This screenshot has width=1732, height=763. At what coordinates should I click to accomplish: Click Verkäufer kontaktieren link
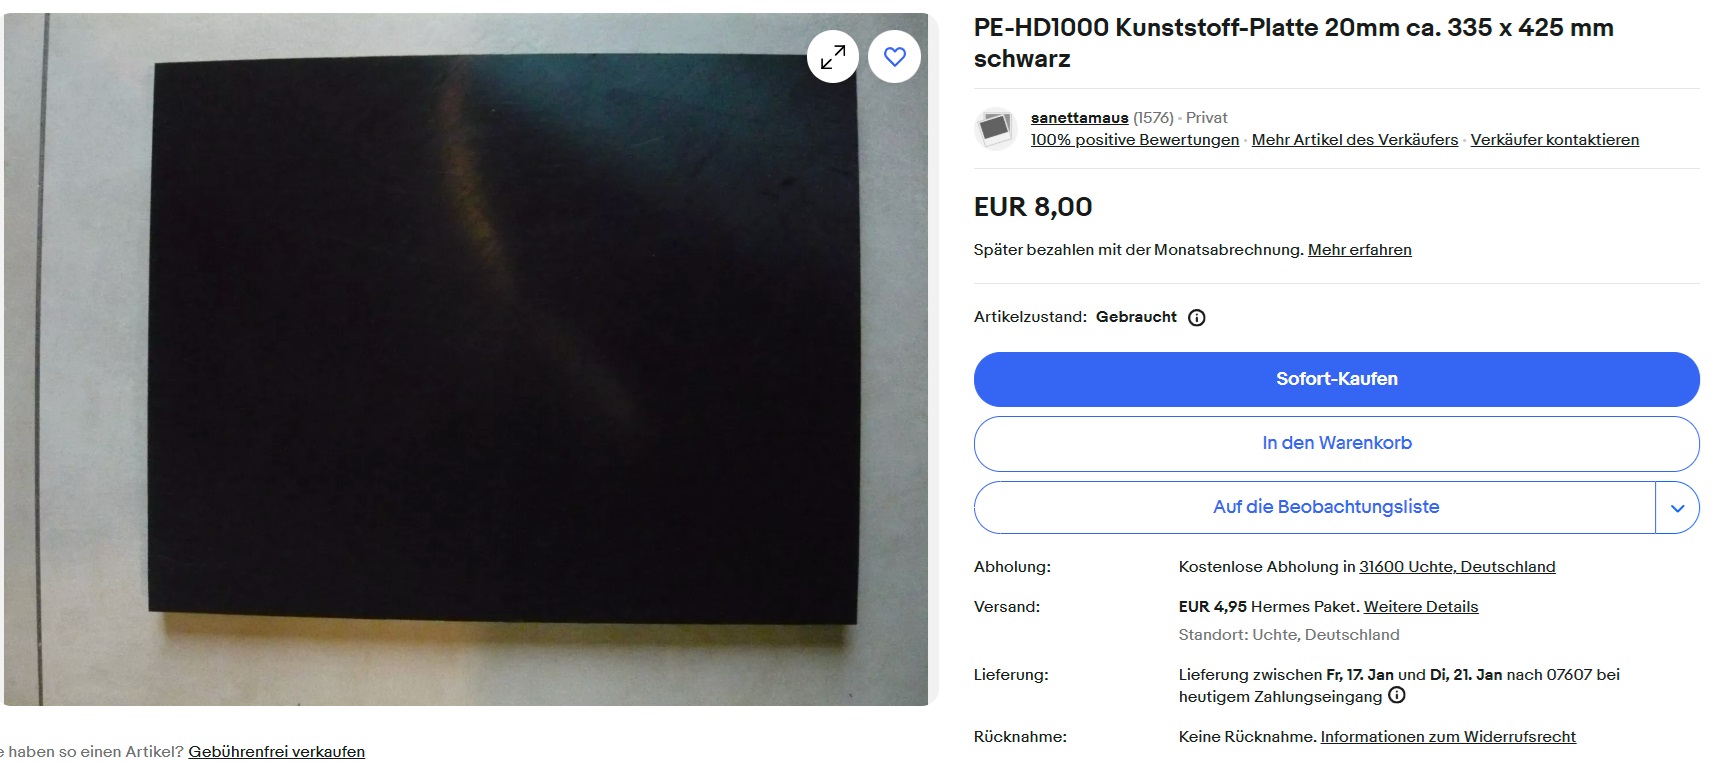[x=1555, y=140]
